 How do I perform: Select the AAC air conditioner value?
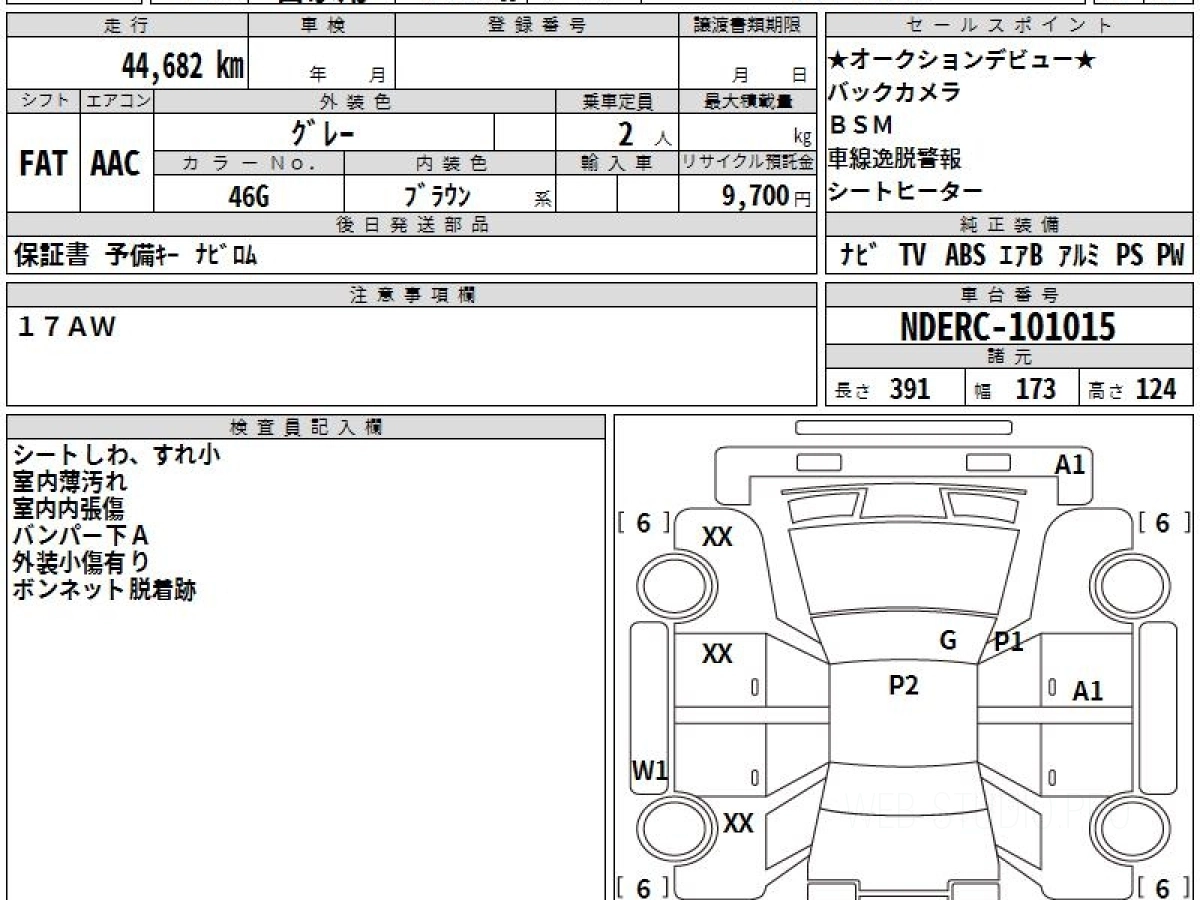(116, 164)
